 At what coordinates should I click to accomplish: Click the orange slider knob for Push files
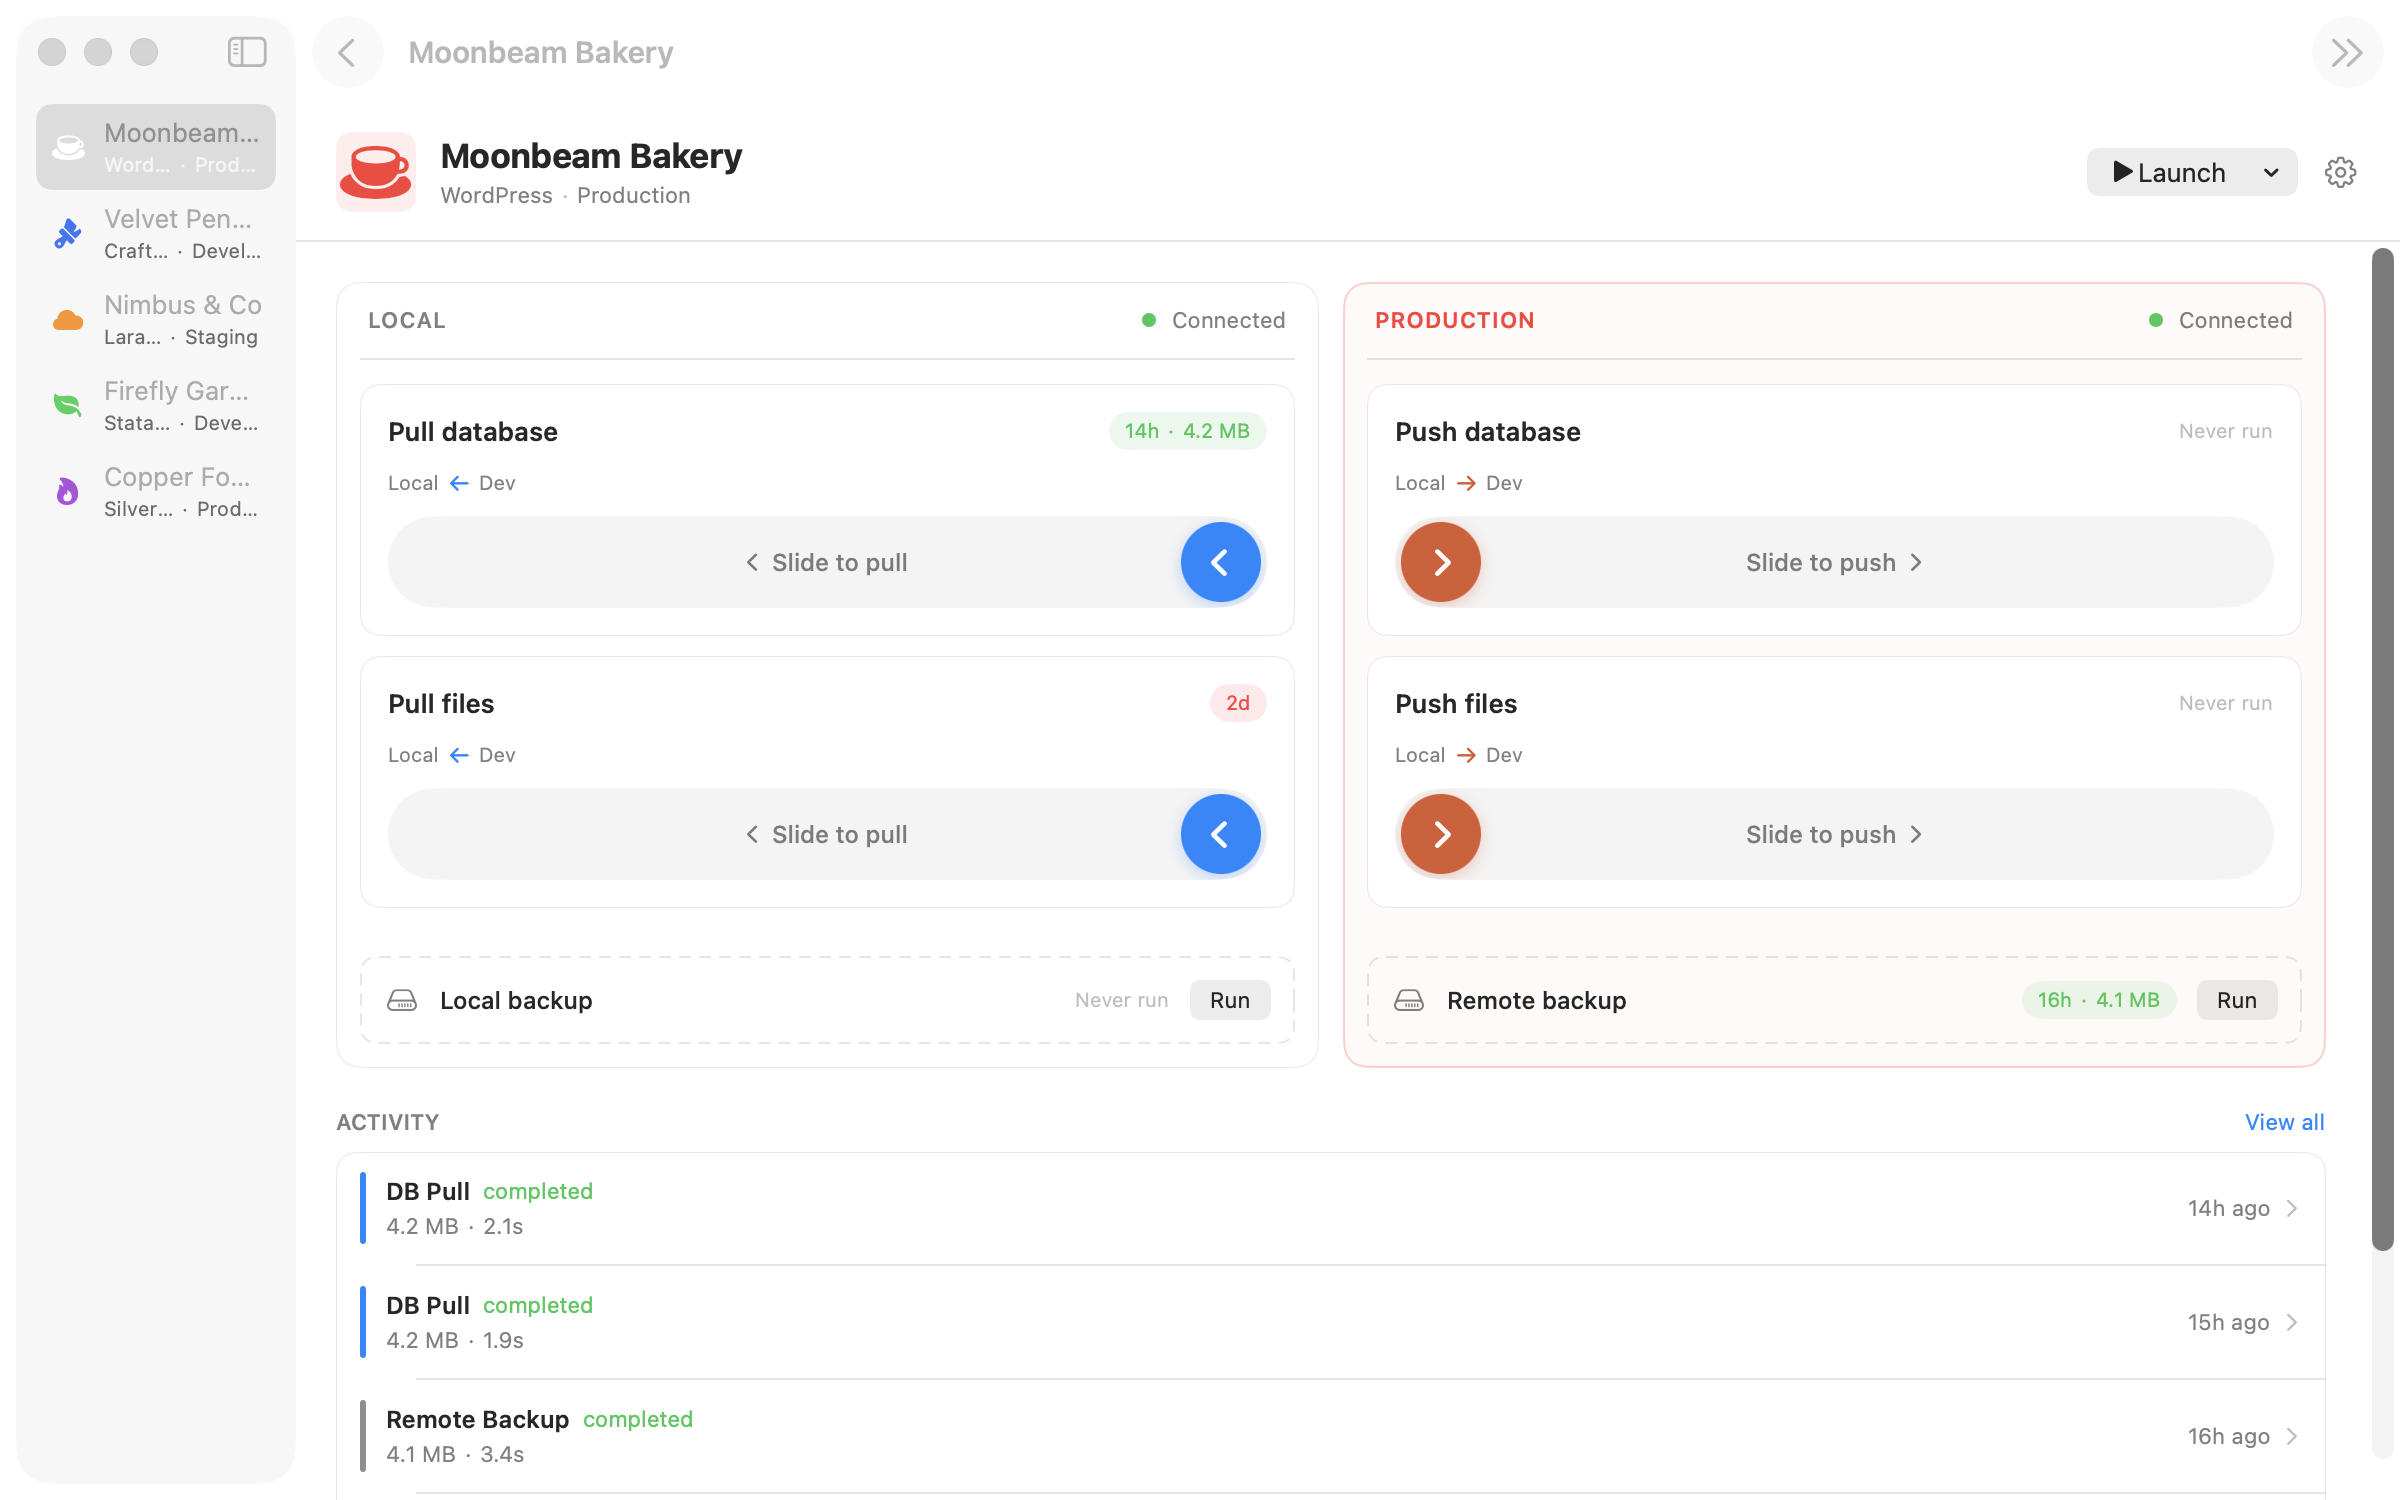pos(1441,834)
